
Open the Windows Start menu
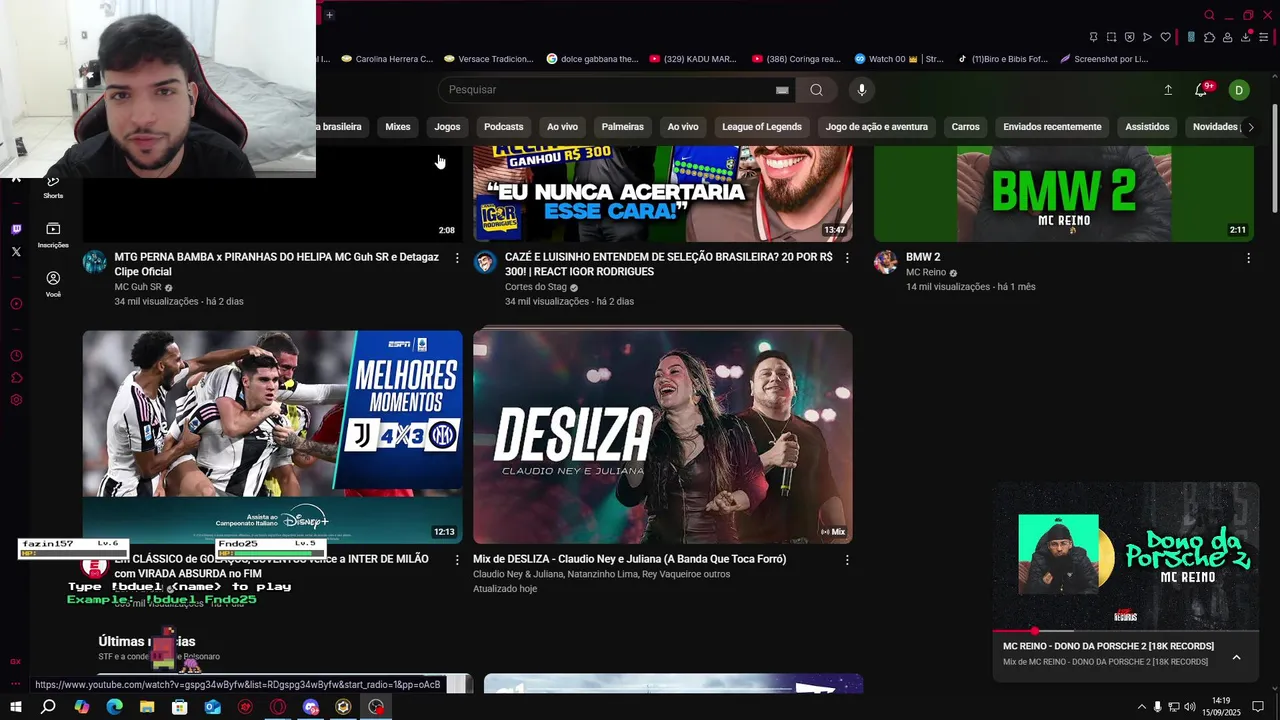coord(15,707)
